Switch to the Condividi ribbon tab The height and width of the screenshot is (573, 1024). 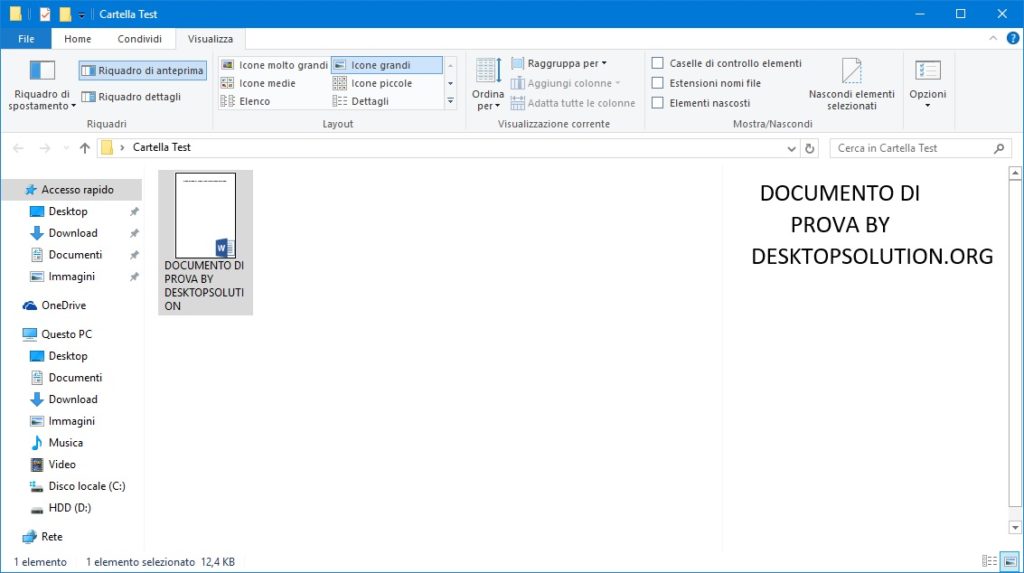pos(139,39)
